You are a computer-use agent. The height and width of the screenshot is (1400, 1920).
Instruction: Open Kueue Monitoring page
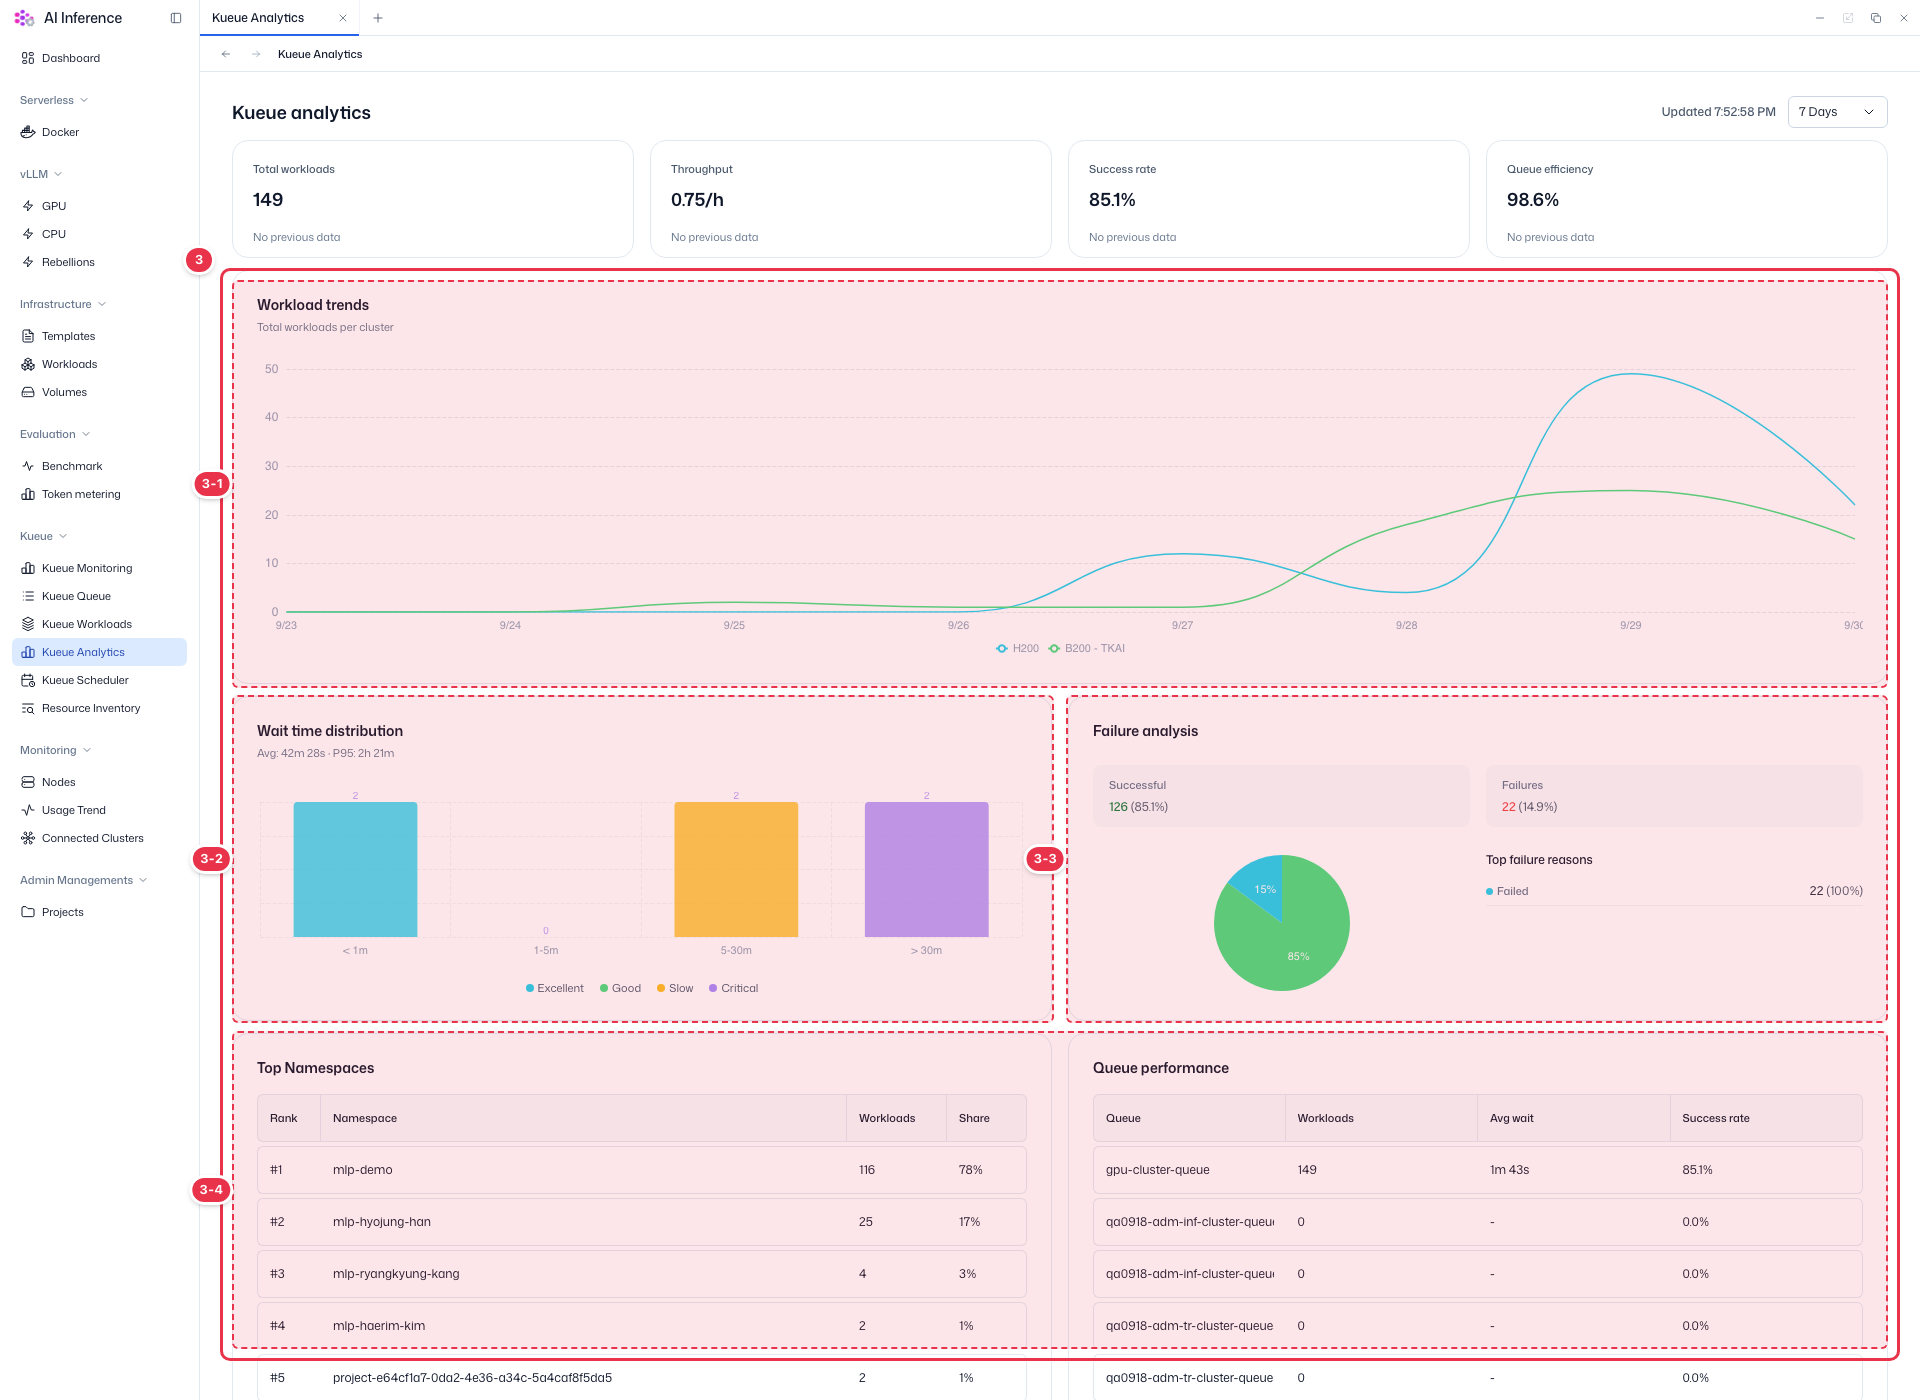click(99, 568)
